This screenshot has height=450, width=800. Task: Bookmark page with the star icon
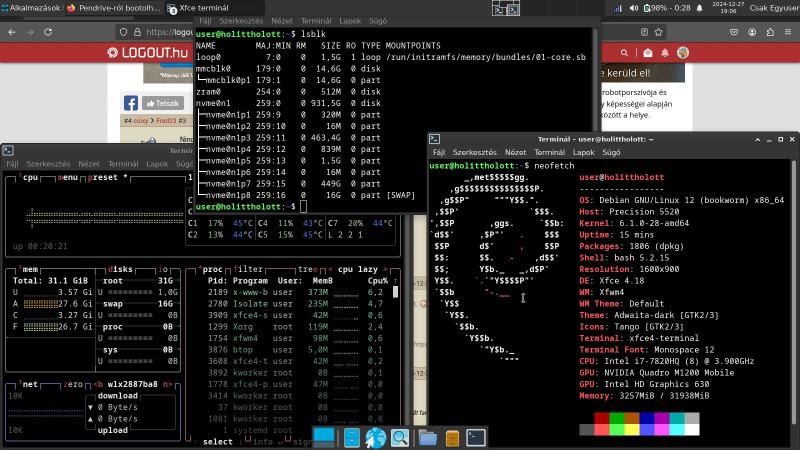pos(659,32)
